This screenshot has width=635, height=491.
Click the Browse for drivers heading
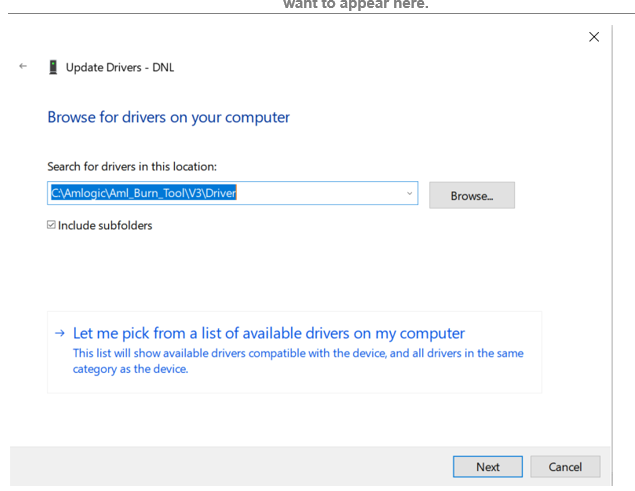(168, 117)
